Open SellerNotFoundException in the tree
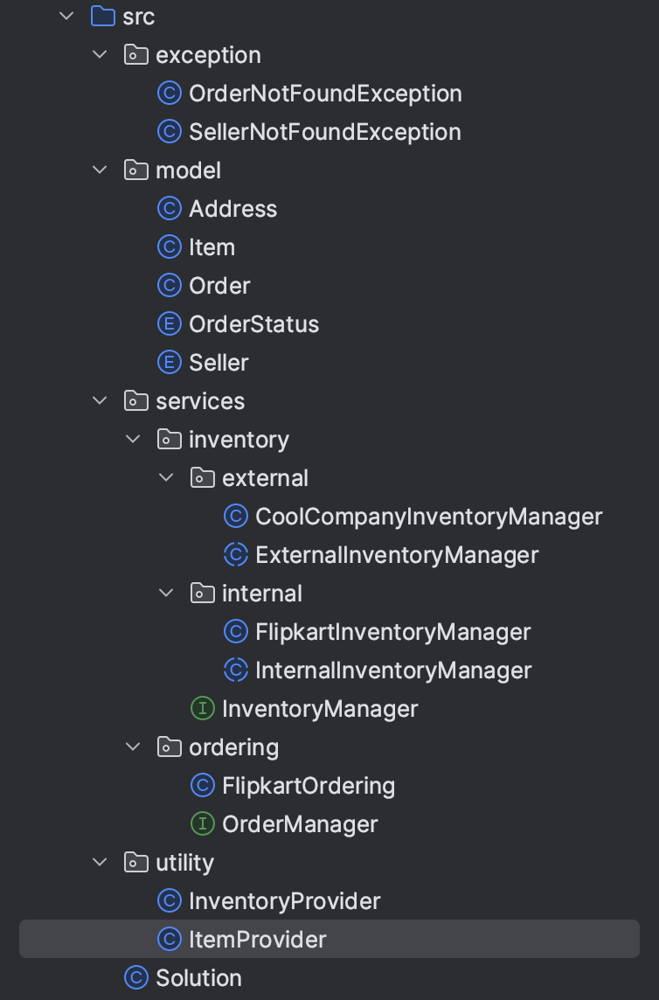 [324, 132]
